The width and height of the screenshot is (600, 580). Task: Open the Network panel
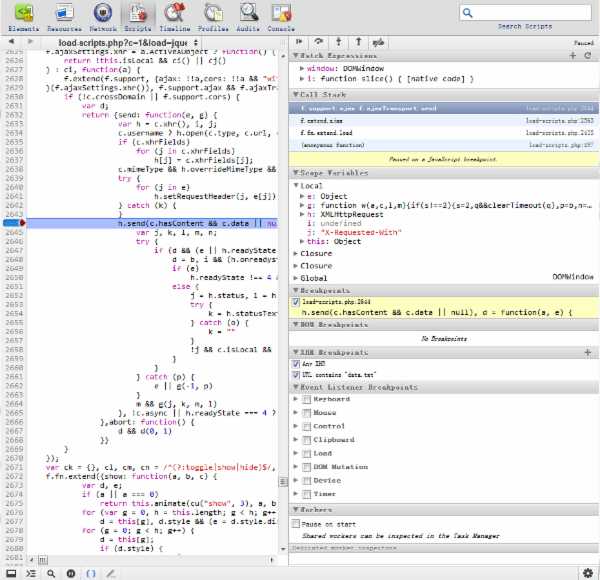103,17
